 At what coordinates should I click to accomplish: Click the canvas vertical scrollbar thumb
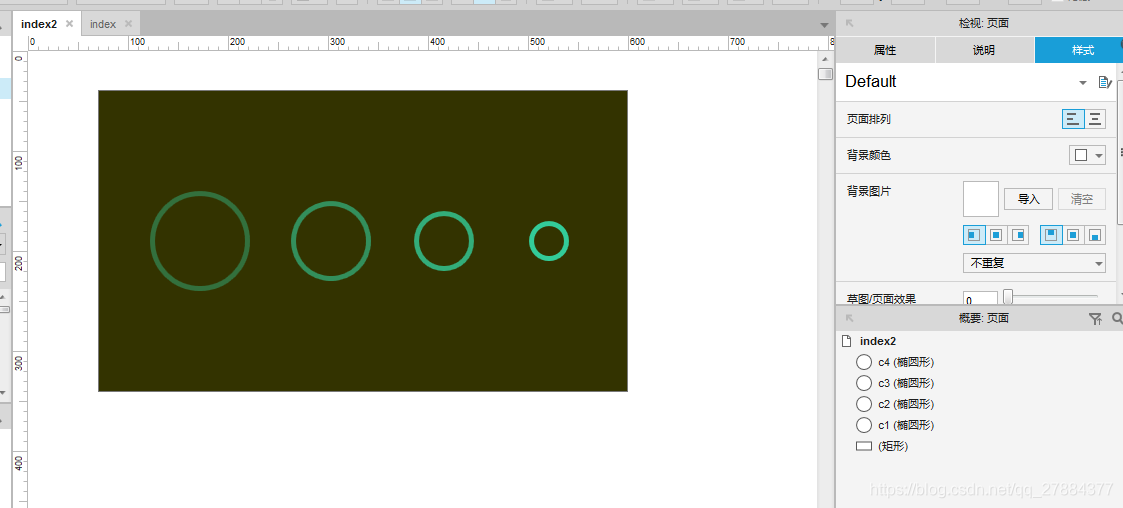[x=826, y=74]
